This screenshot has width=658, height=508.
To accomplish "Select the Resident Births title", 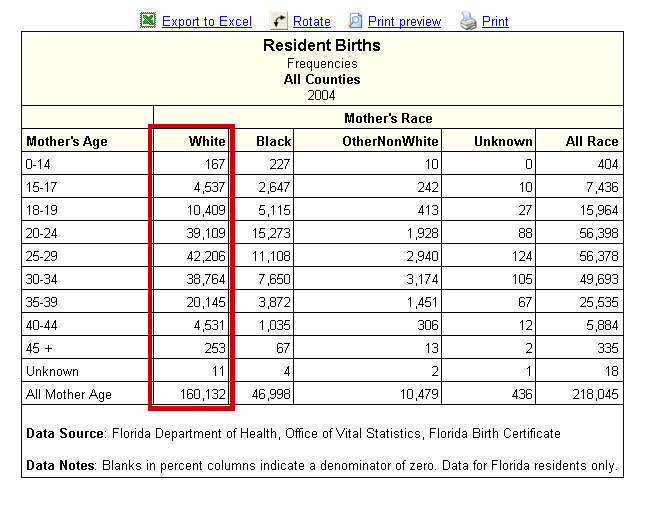I will pyautogui.click(x=322, y=45).
